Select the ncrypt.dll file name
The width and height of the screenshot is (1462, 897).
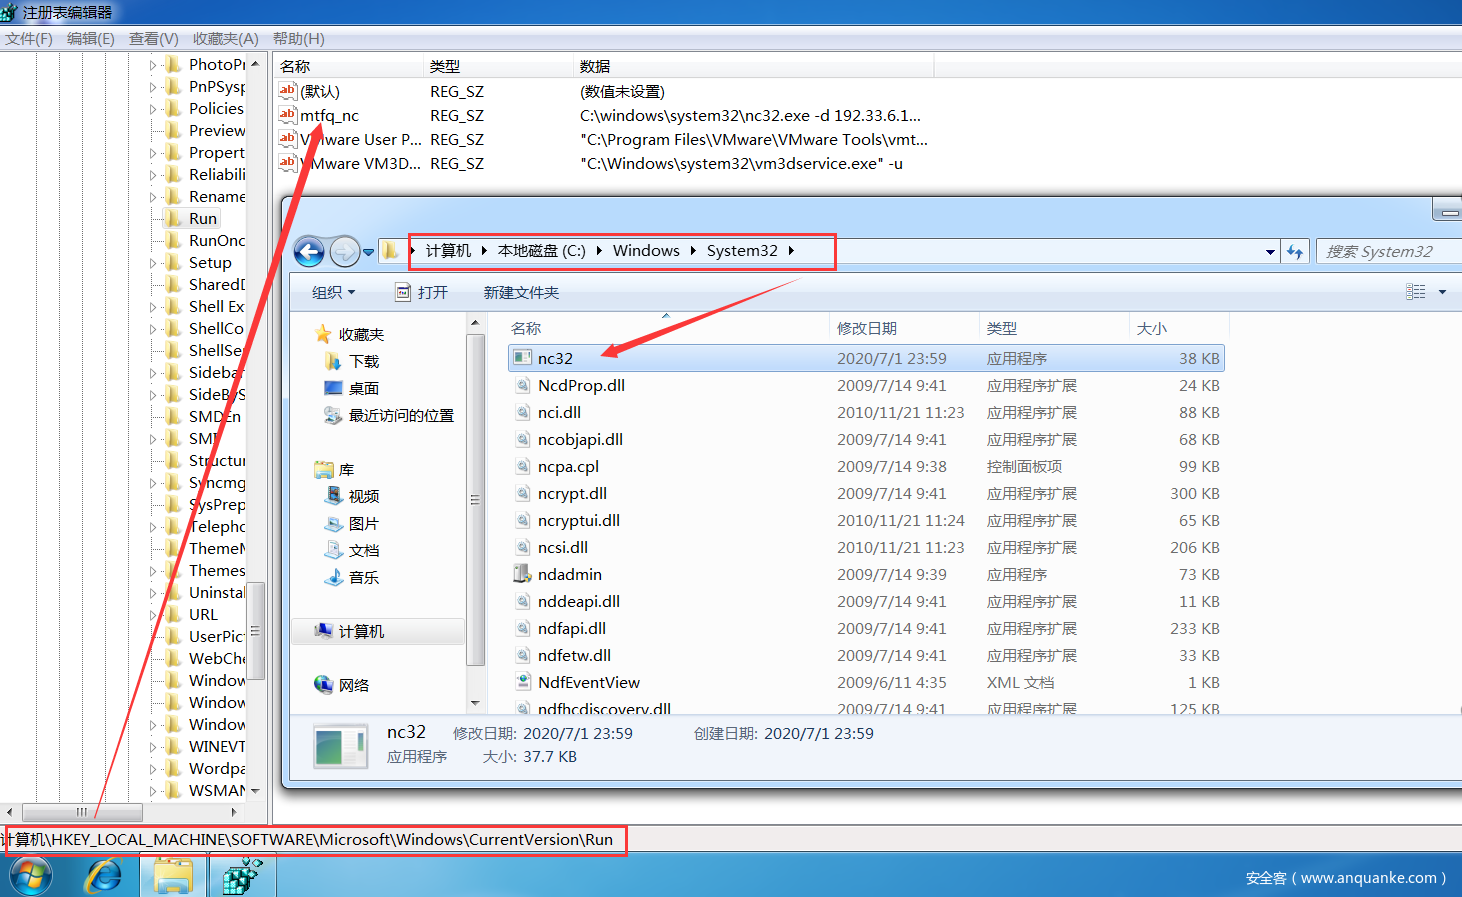[x=572, y=493]
